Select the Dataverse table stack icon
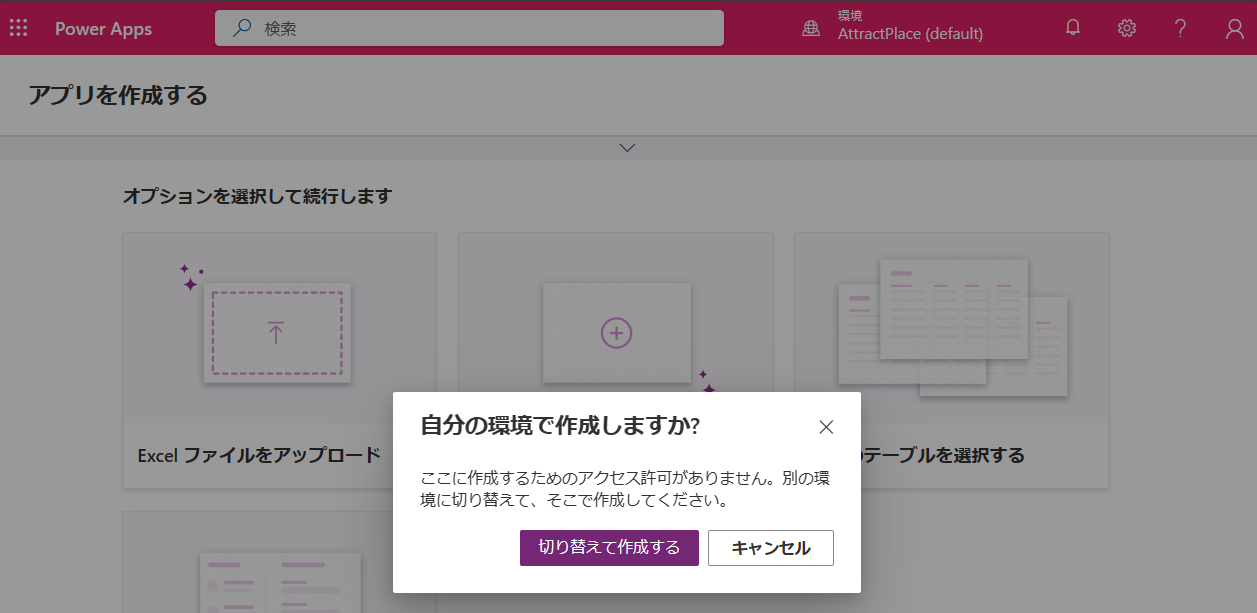The width and height of the screenshot is (1257, 613). [952, 320]
